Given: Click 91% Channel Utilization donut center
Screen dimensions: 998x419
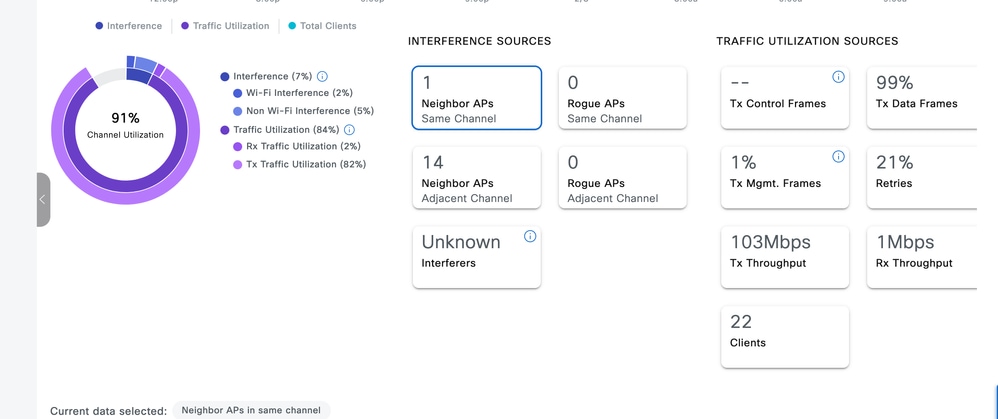Looking at the screenshot, I should [x=125, y=125].
